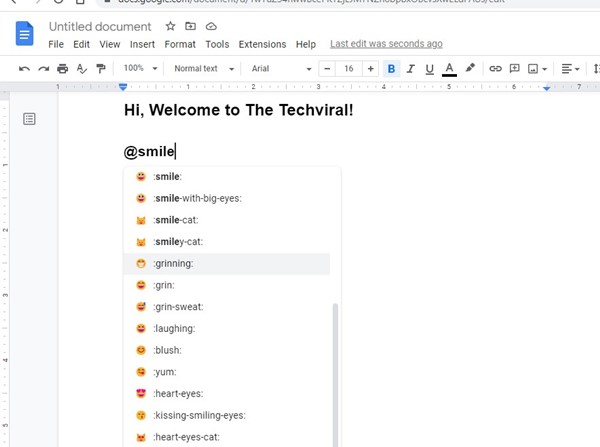This screenshot has height=447, width=600.
Task: Insert an image
Action: (x=533, y=69)
